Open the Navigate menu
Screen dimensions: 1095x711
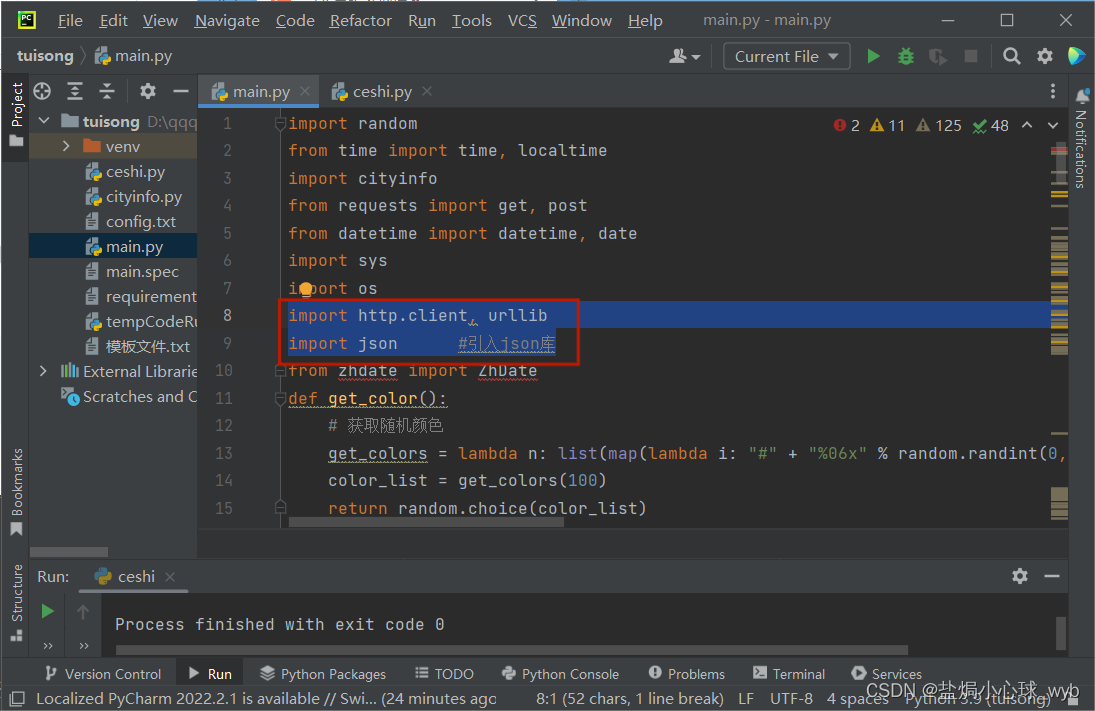[x=227, y=20]
